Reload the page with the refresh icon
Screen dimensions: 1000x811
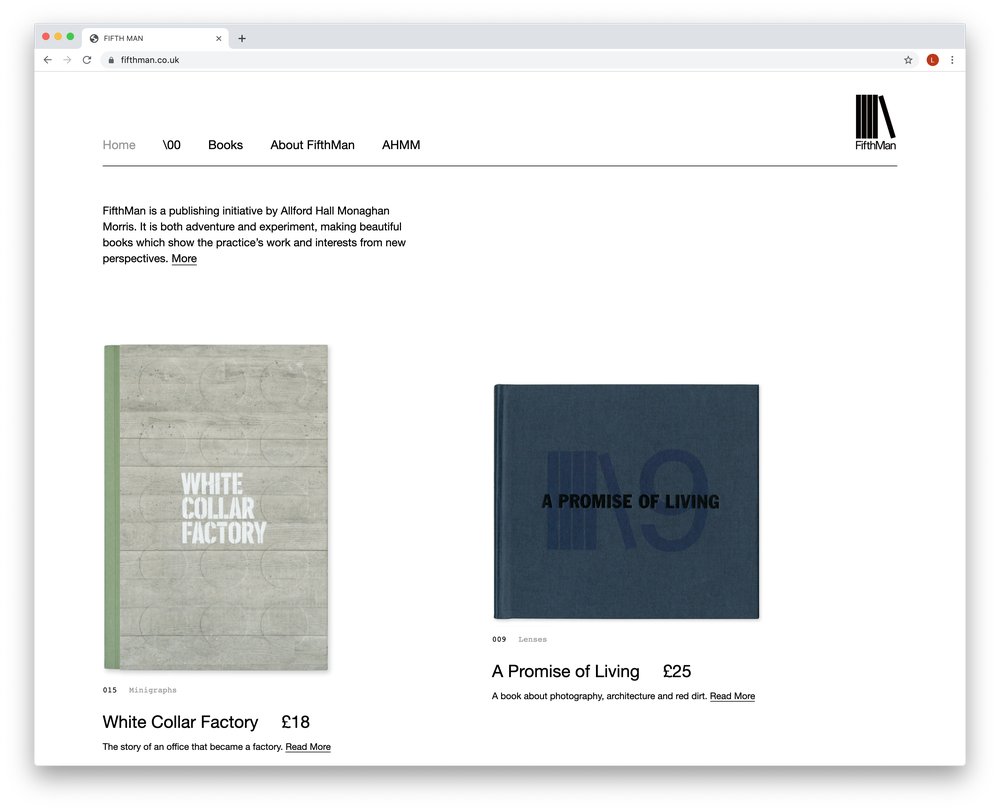click(87, 60)
